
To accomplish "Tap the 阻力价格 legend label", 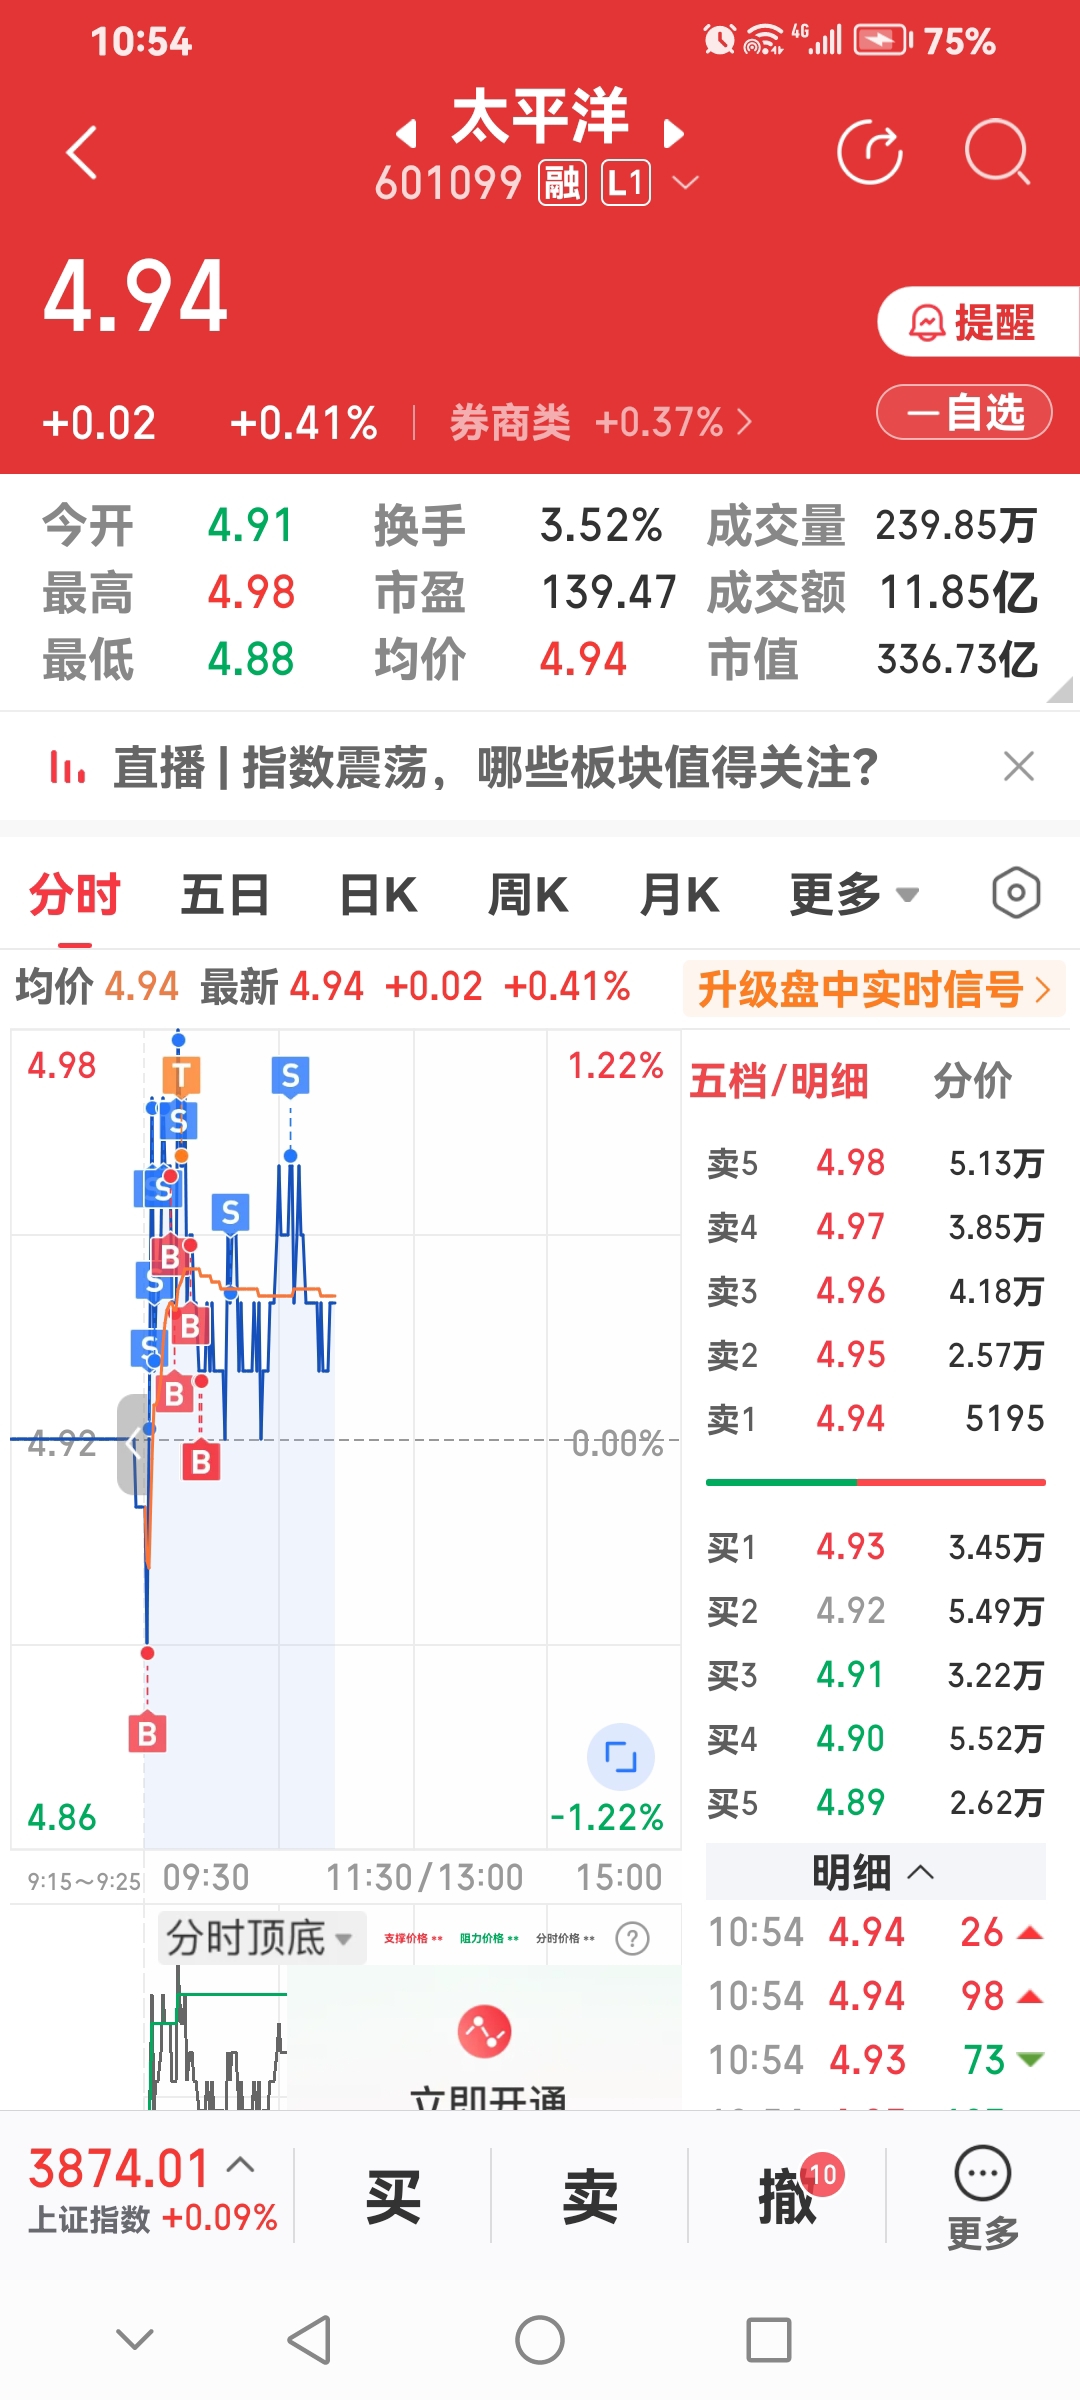I will point(489,1938).
